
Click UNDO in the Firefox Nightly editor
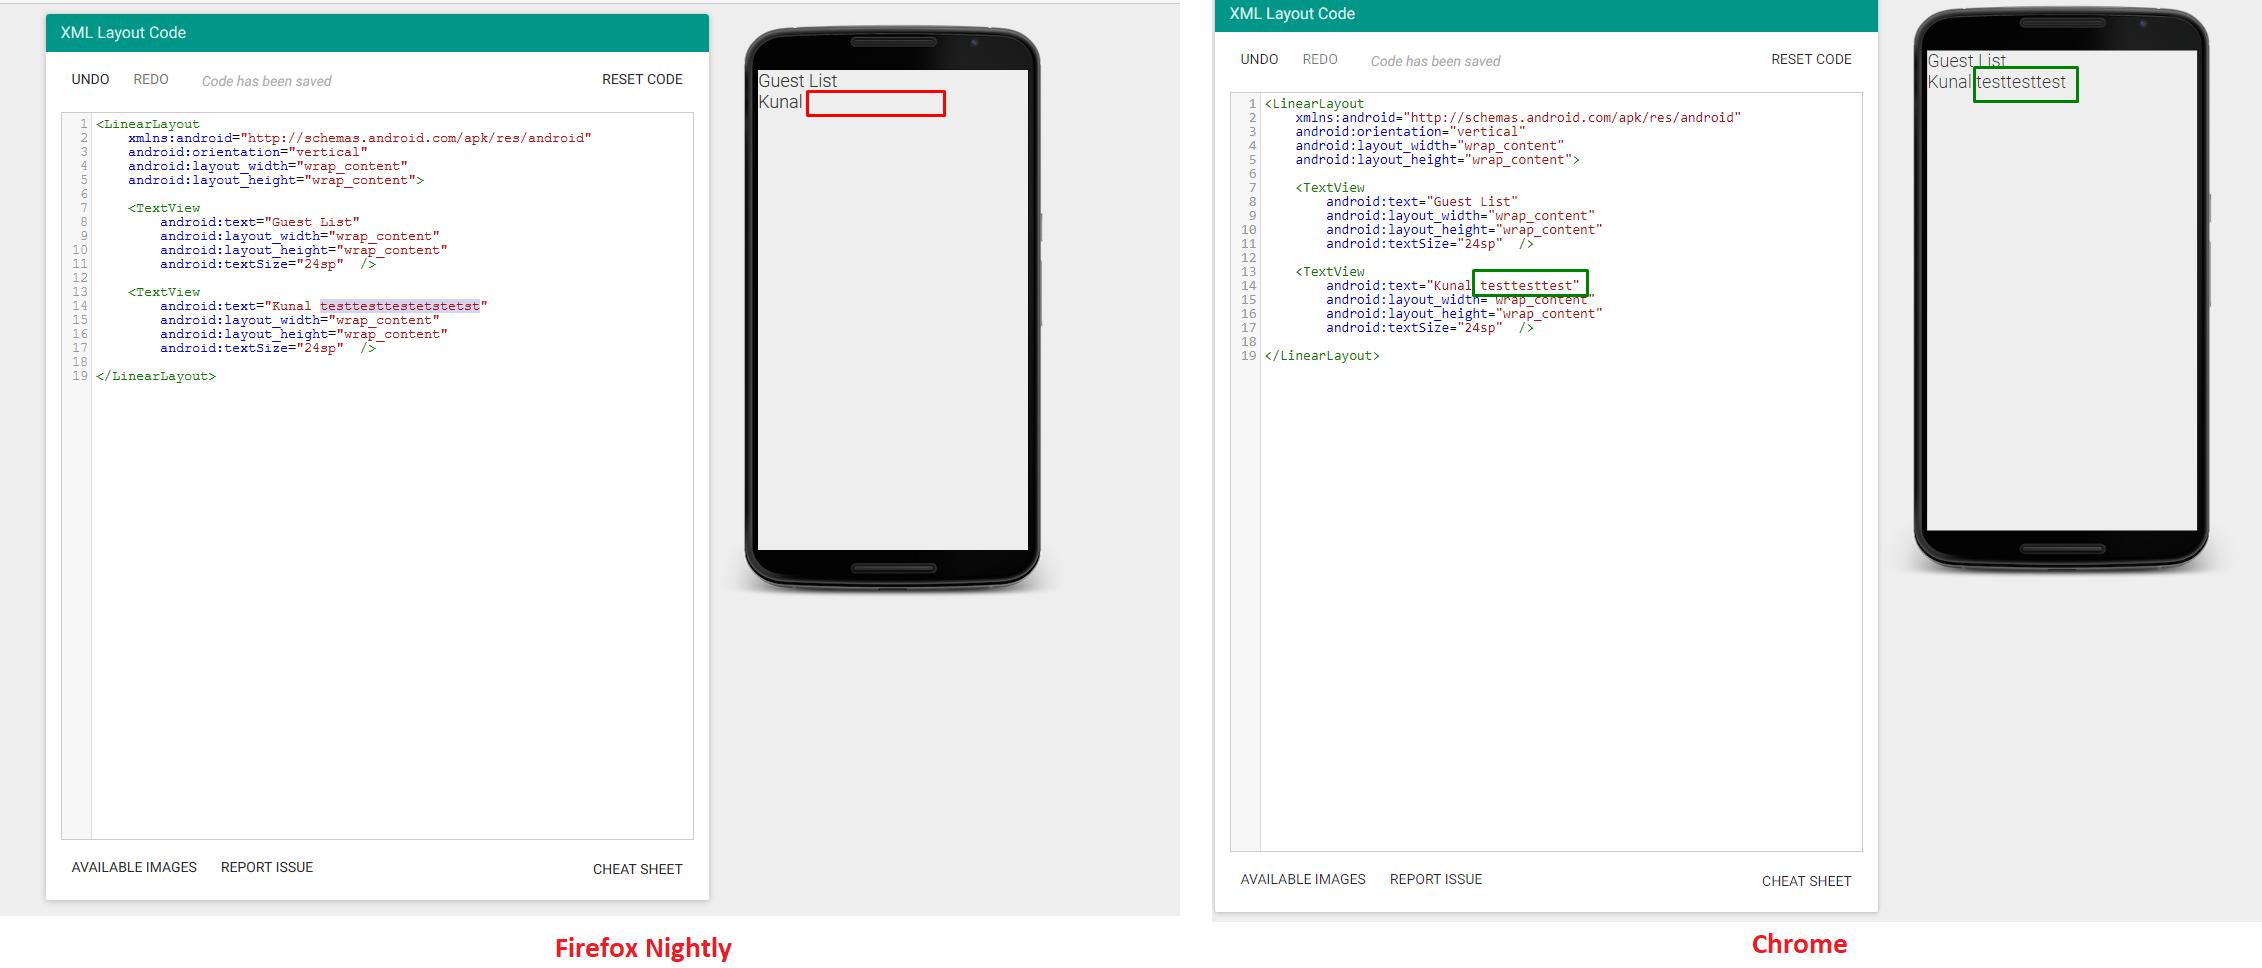pos(90,80)
